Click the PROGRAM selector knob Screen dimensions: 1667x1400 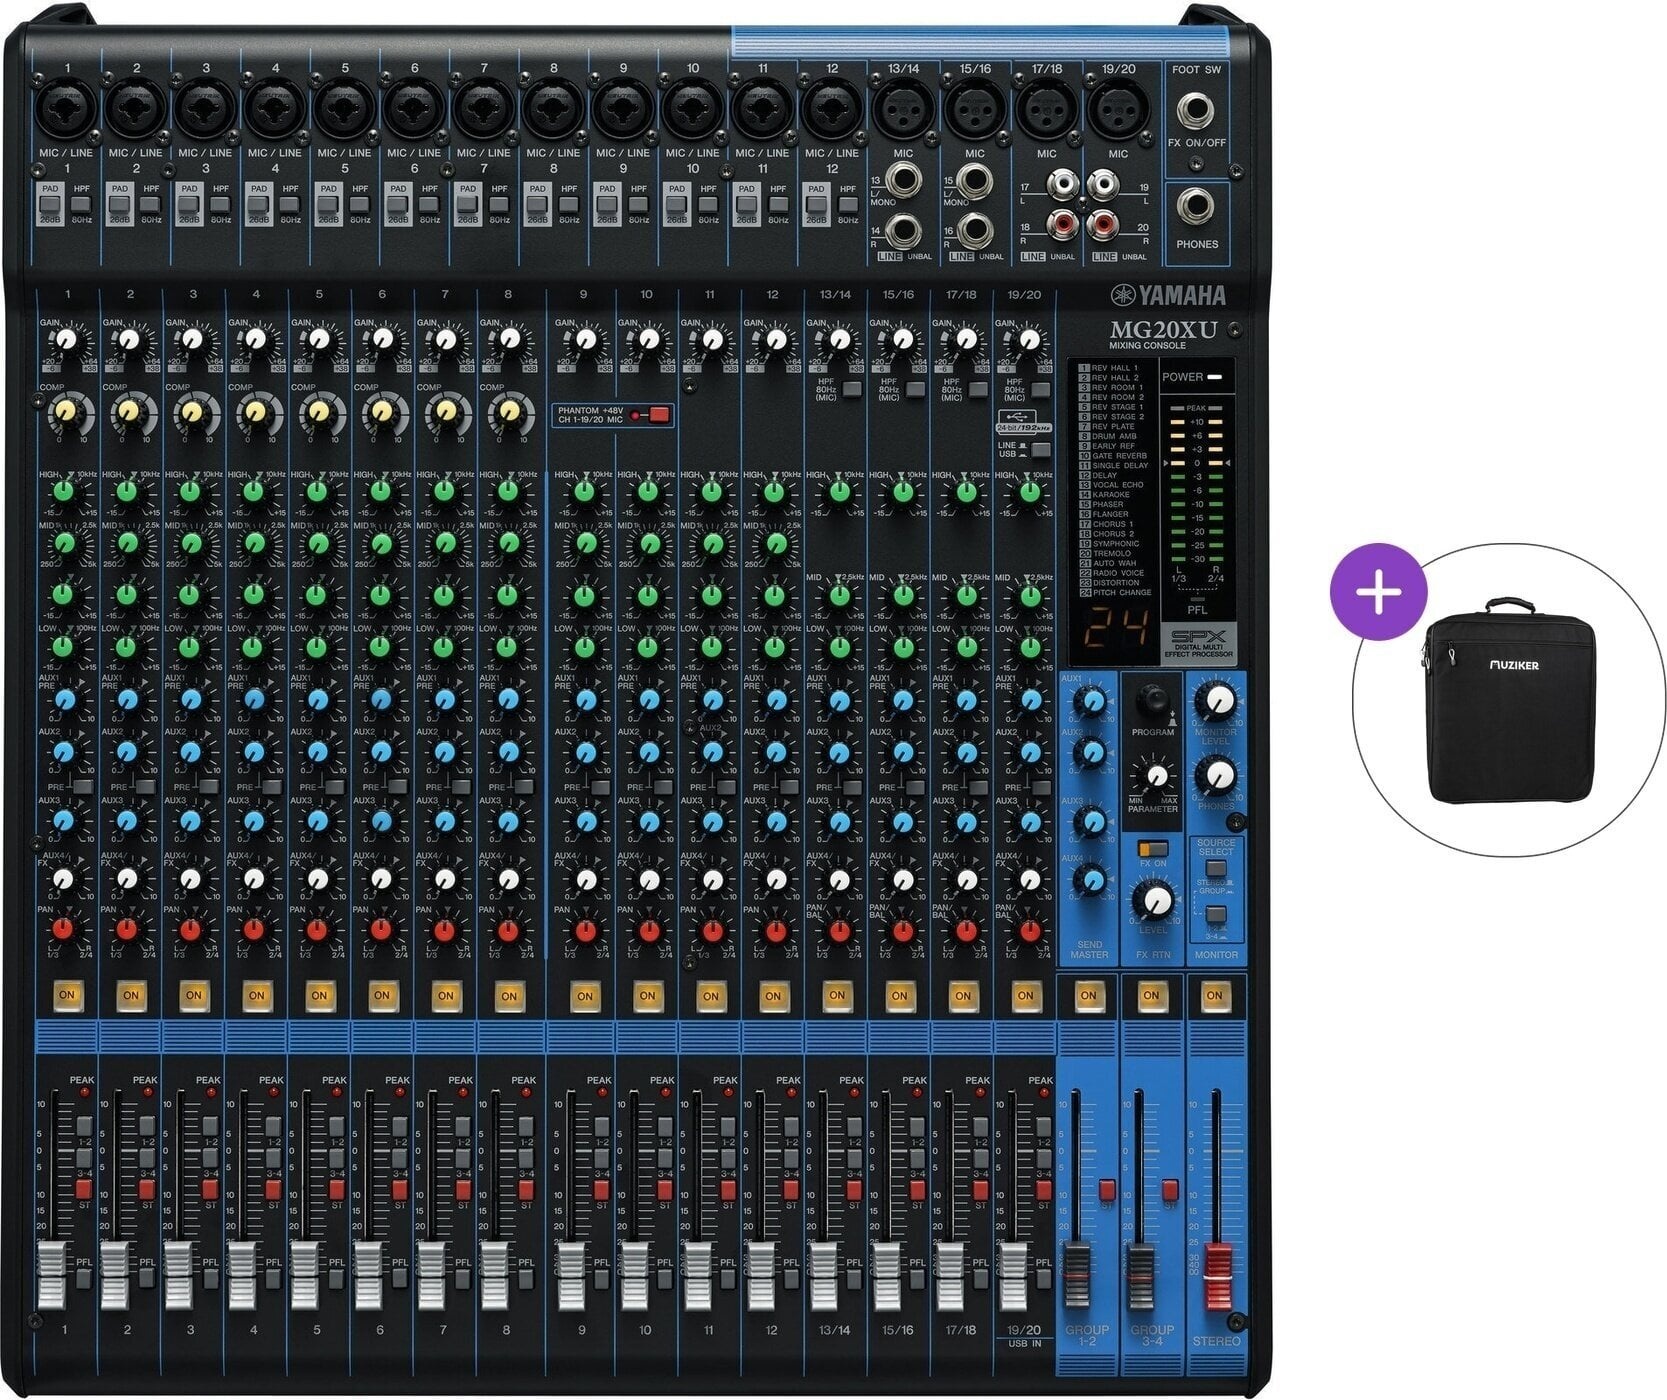click(x=1153, y=698)
